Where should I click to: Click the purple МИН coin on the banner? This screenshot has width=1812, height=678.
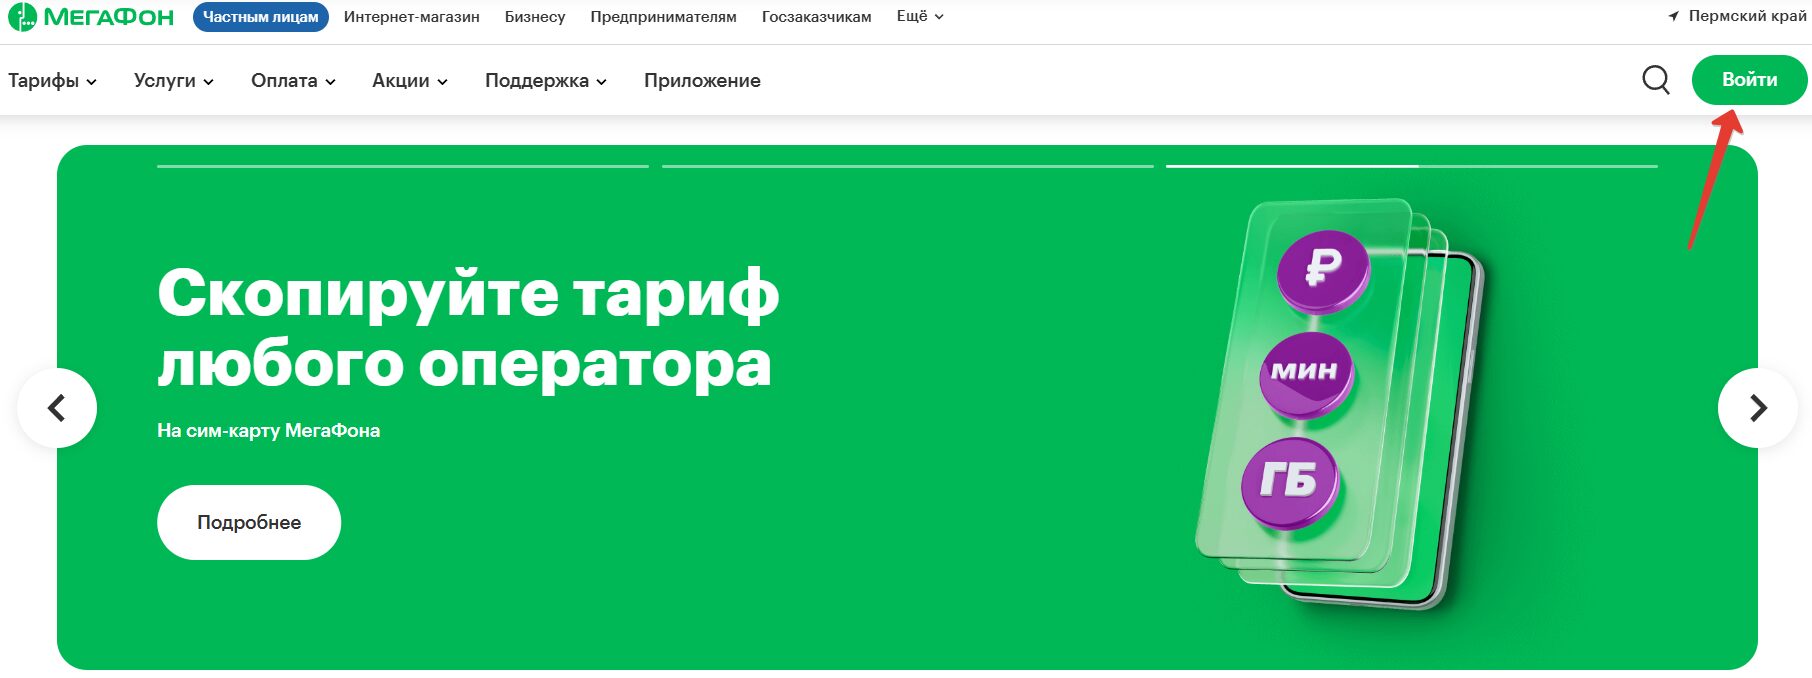[x=1305, y=373]
